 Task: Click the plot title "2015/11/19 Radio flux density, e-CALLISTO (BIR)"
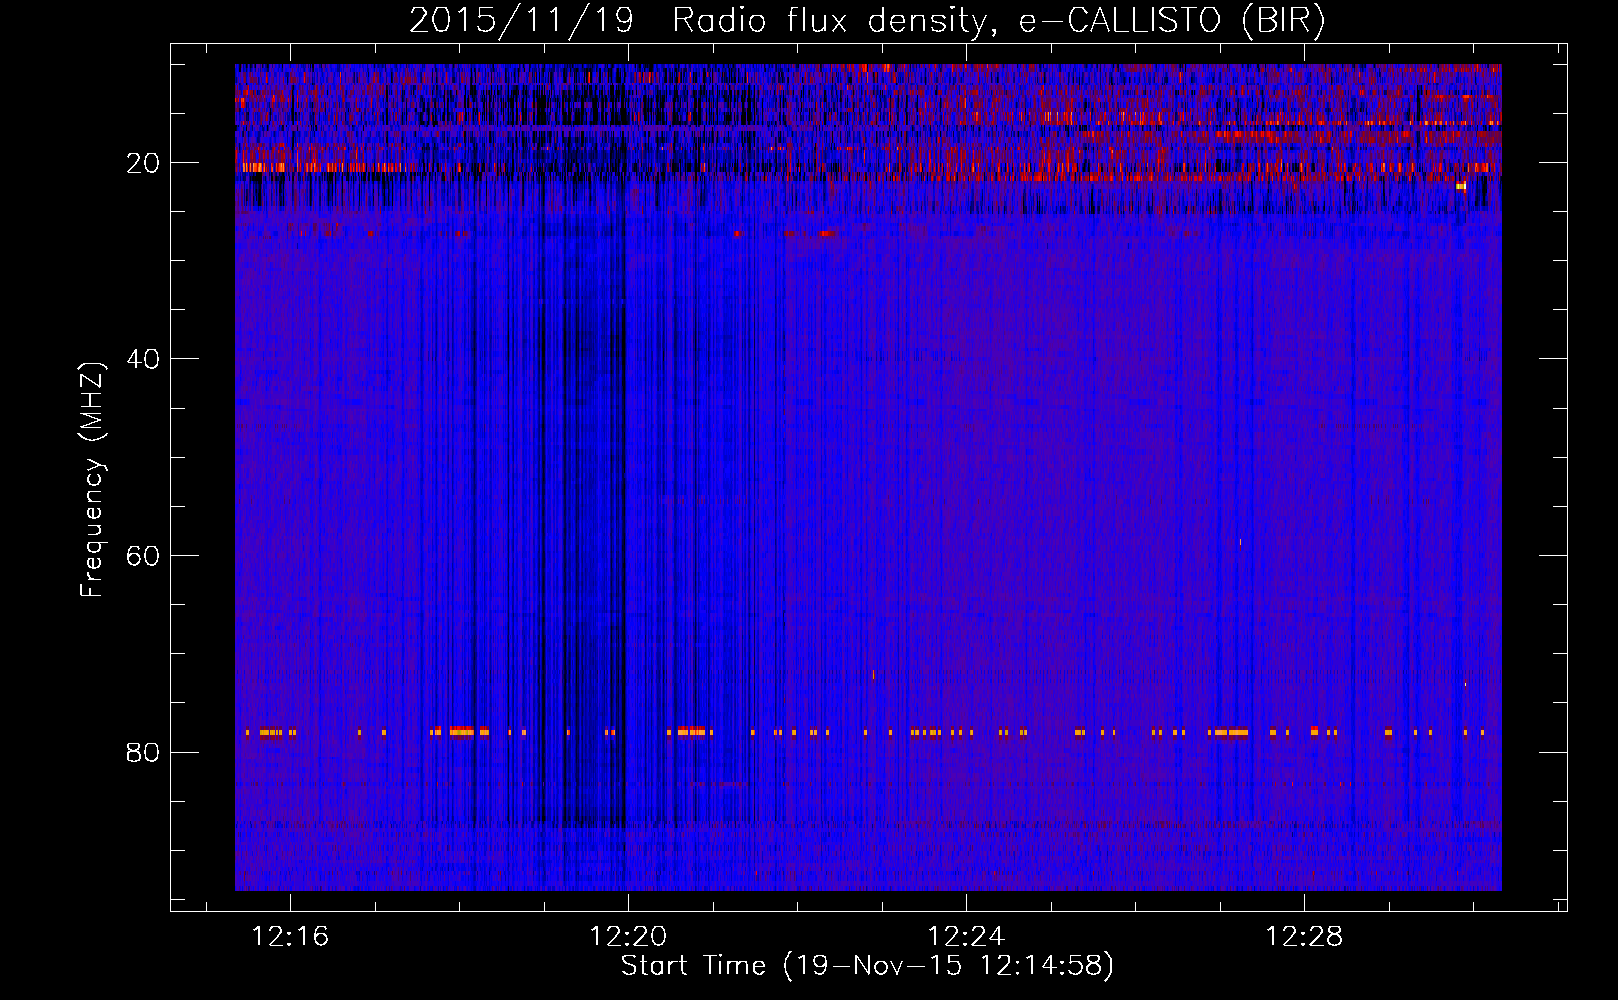point(867,20)
